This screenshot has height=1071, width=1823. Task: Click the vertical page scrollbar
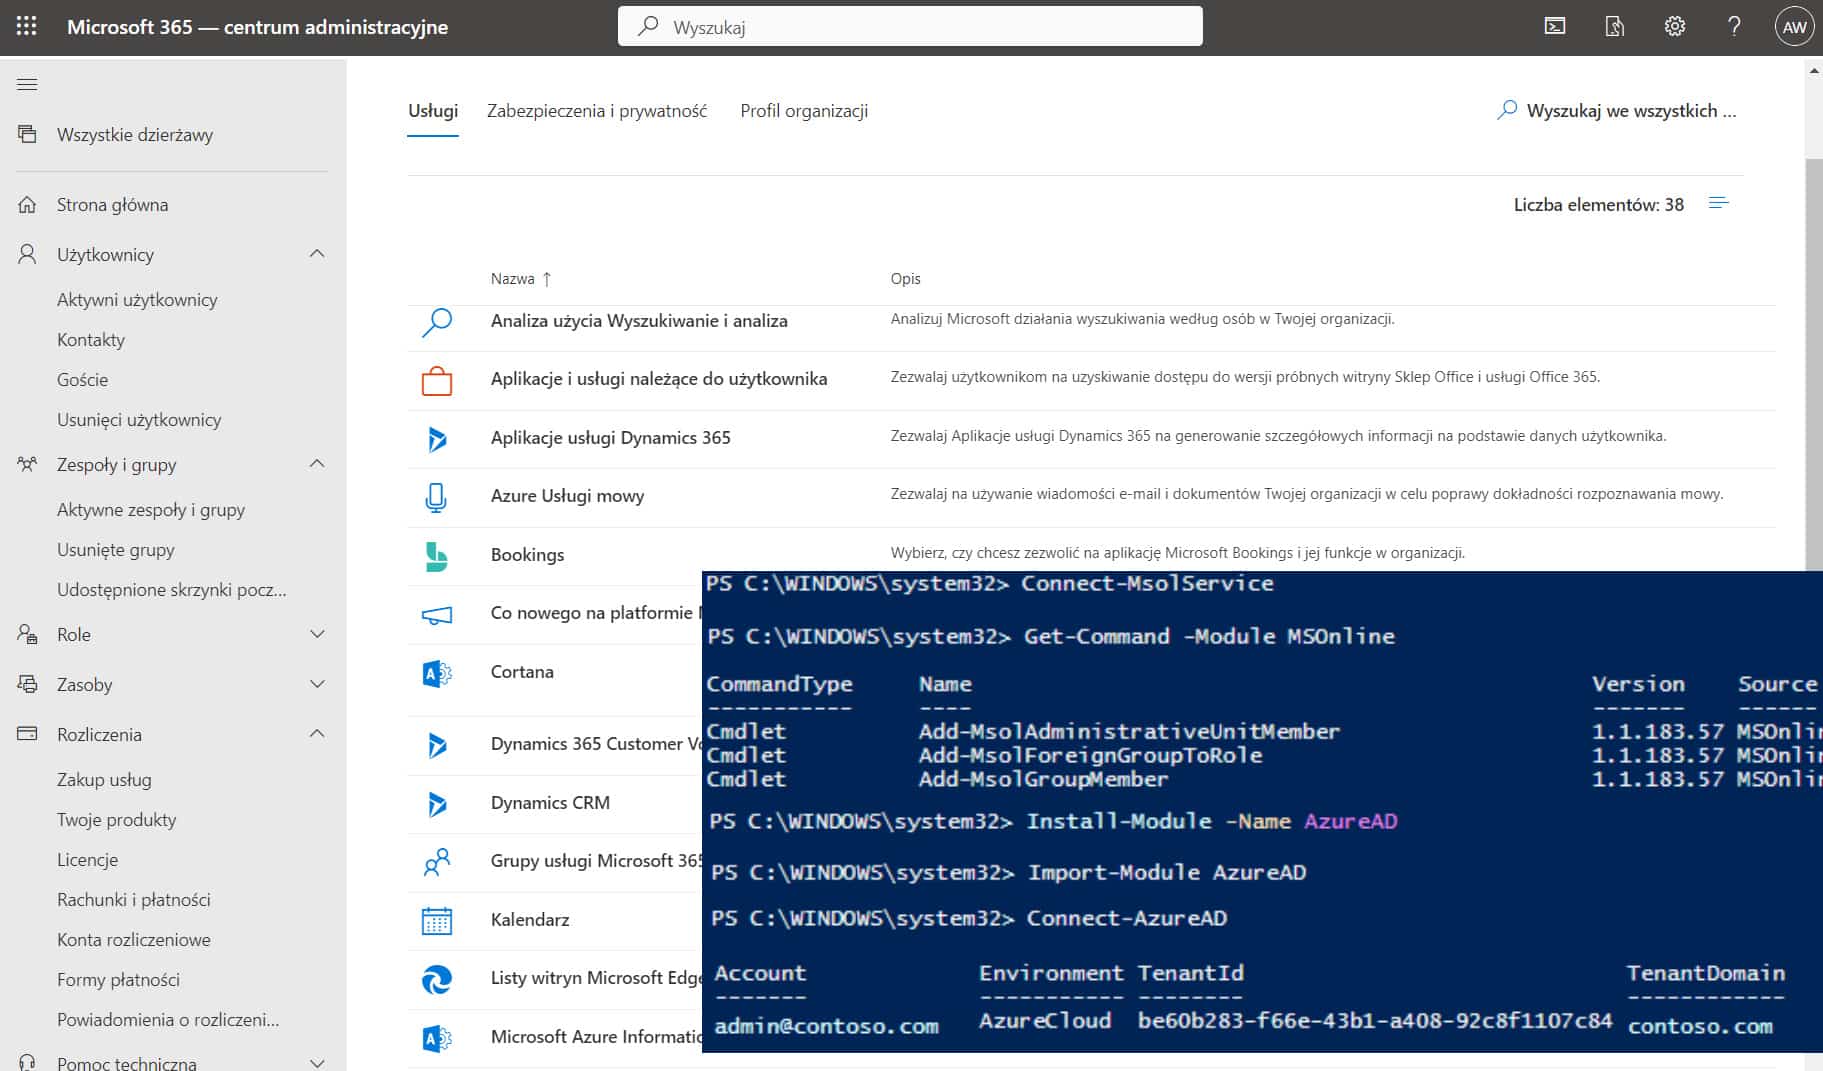[1814, 365]
